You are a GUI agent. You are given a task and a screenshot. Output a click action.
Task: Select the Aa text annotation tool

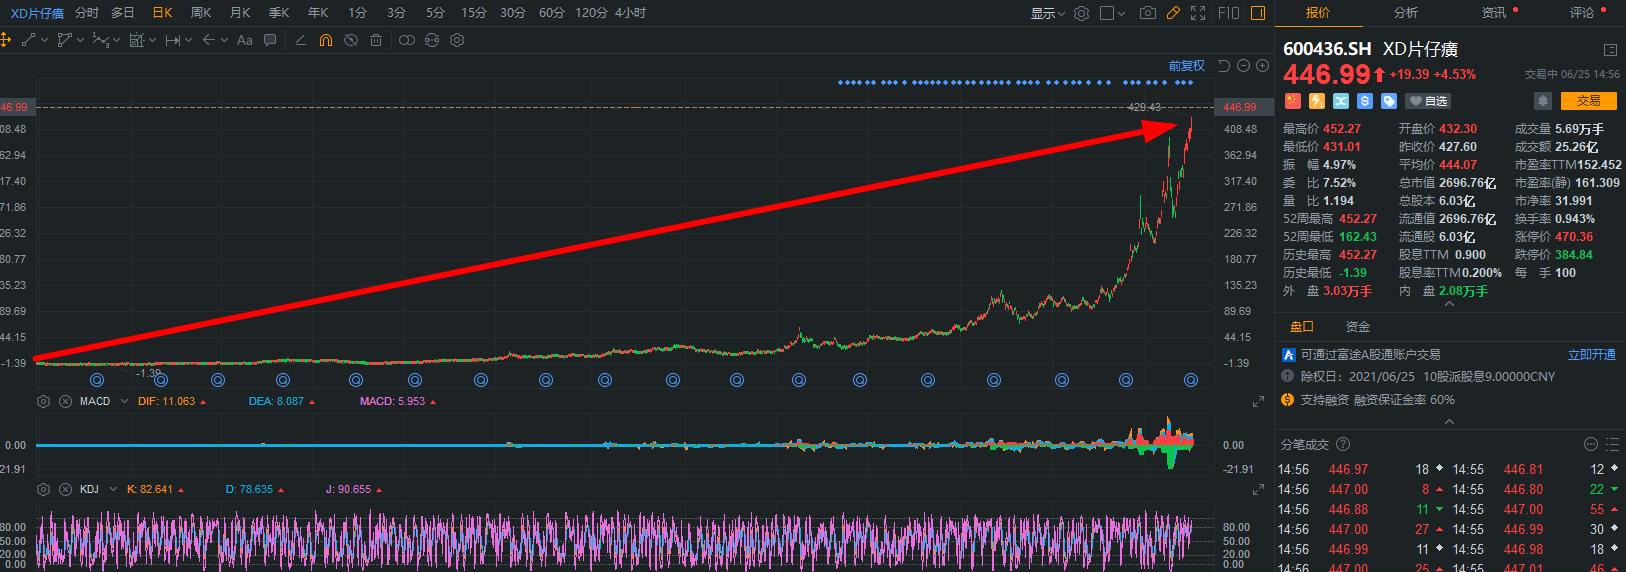pyautogui.click(x=244, y=40)
